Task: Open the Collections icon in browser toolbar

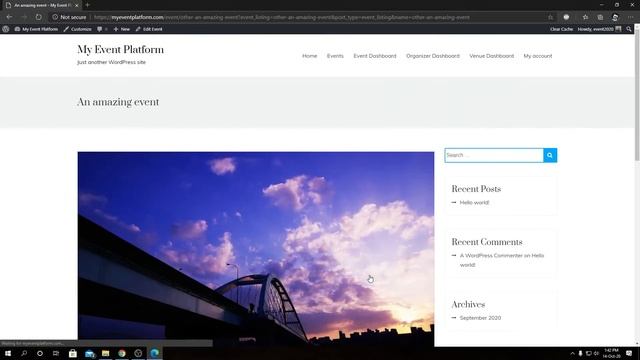Action: click(600, 17)
